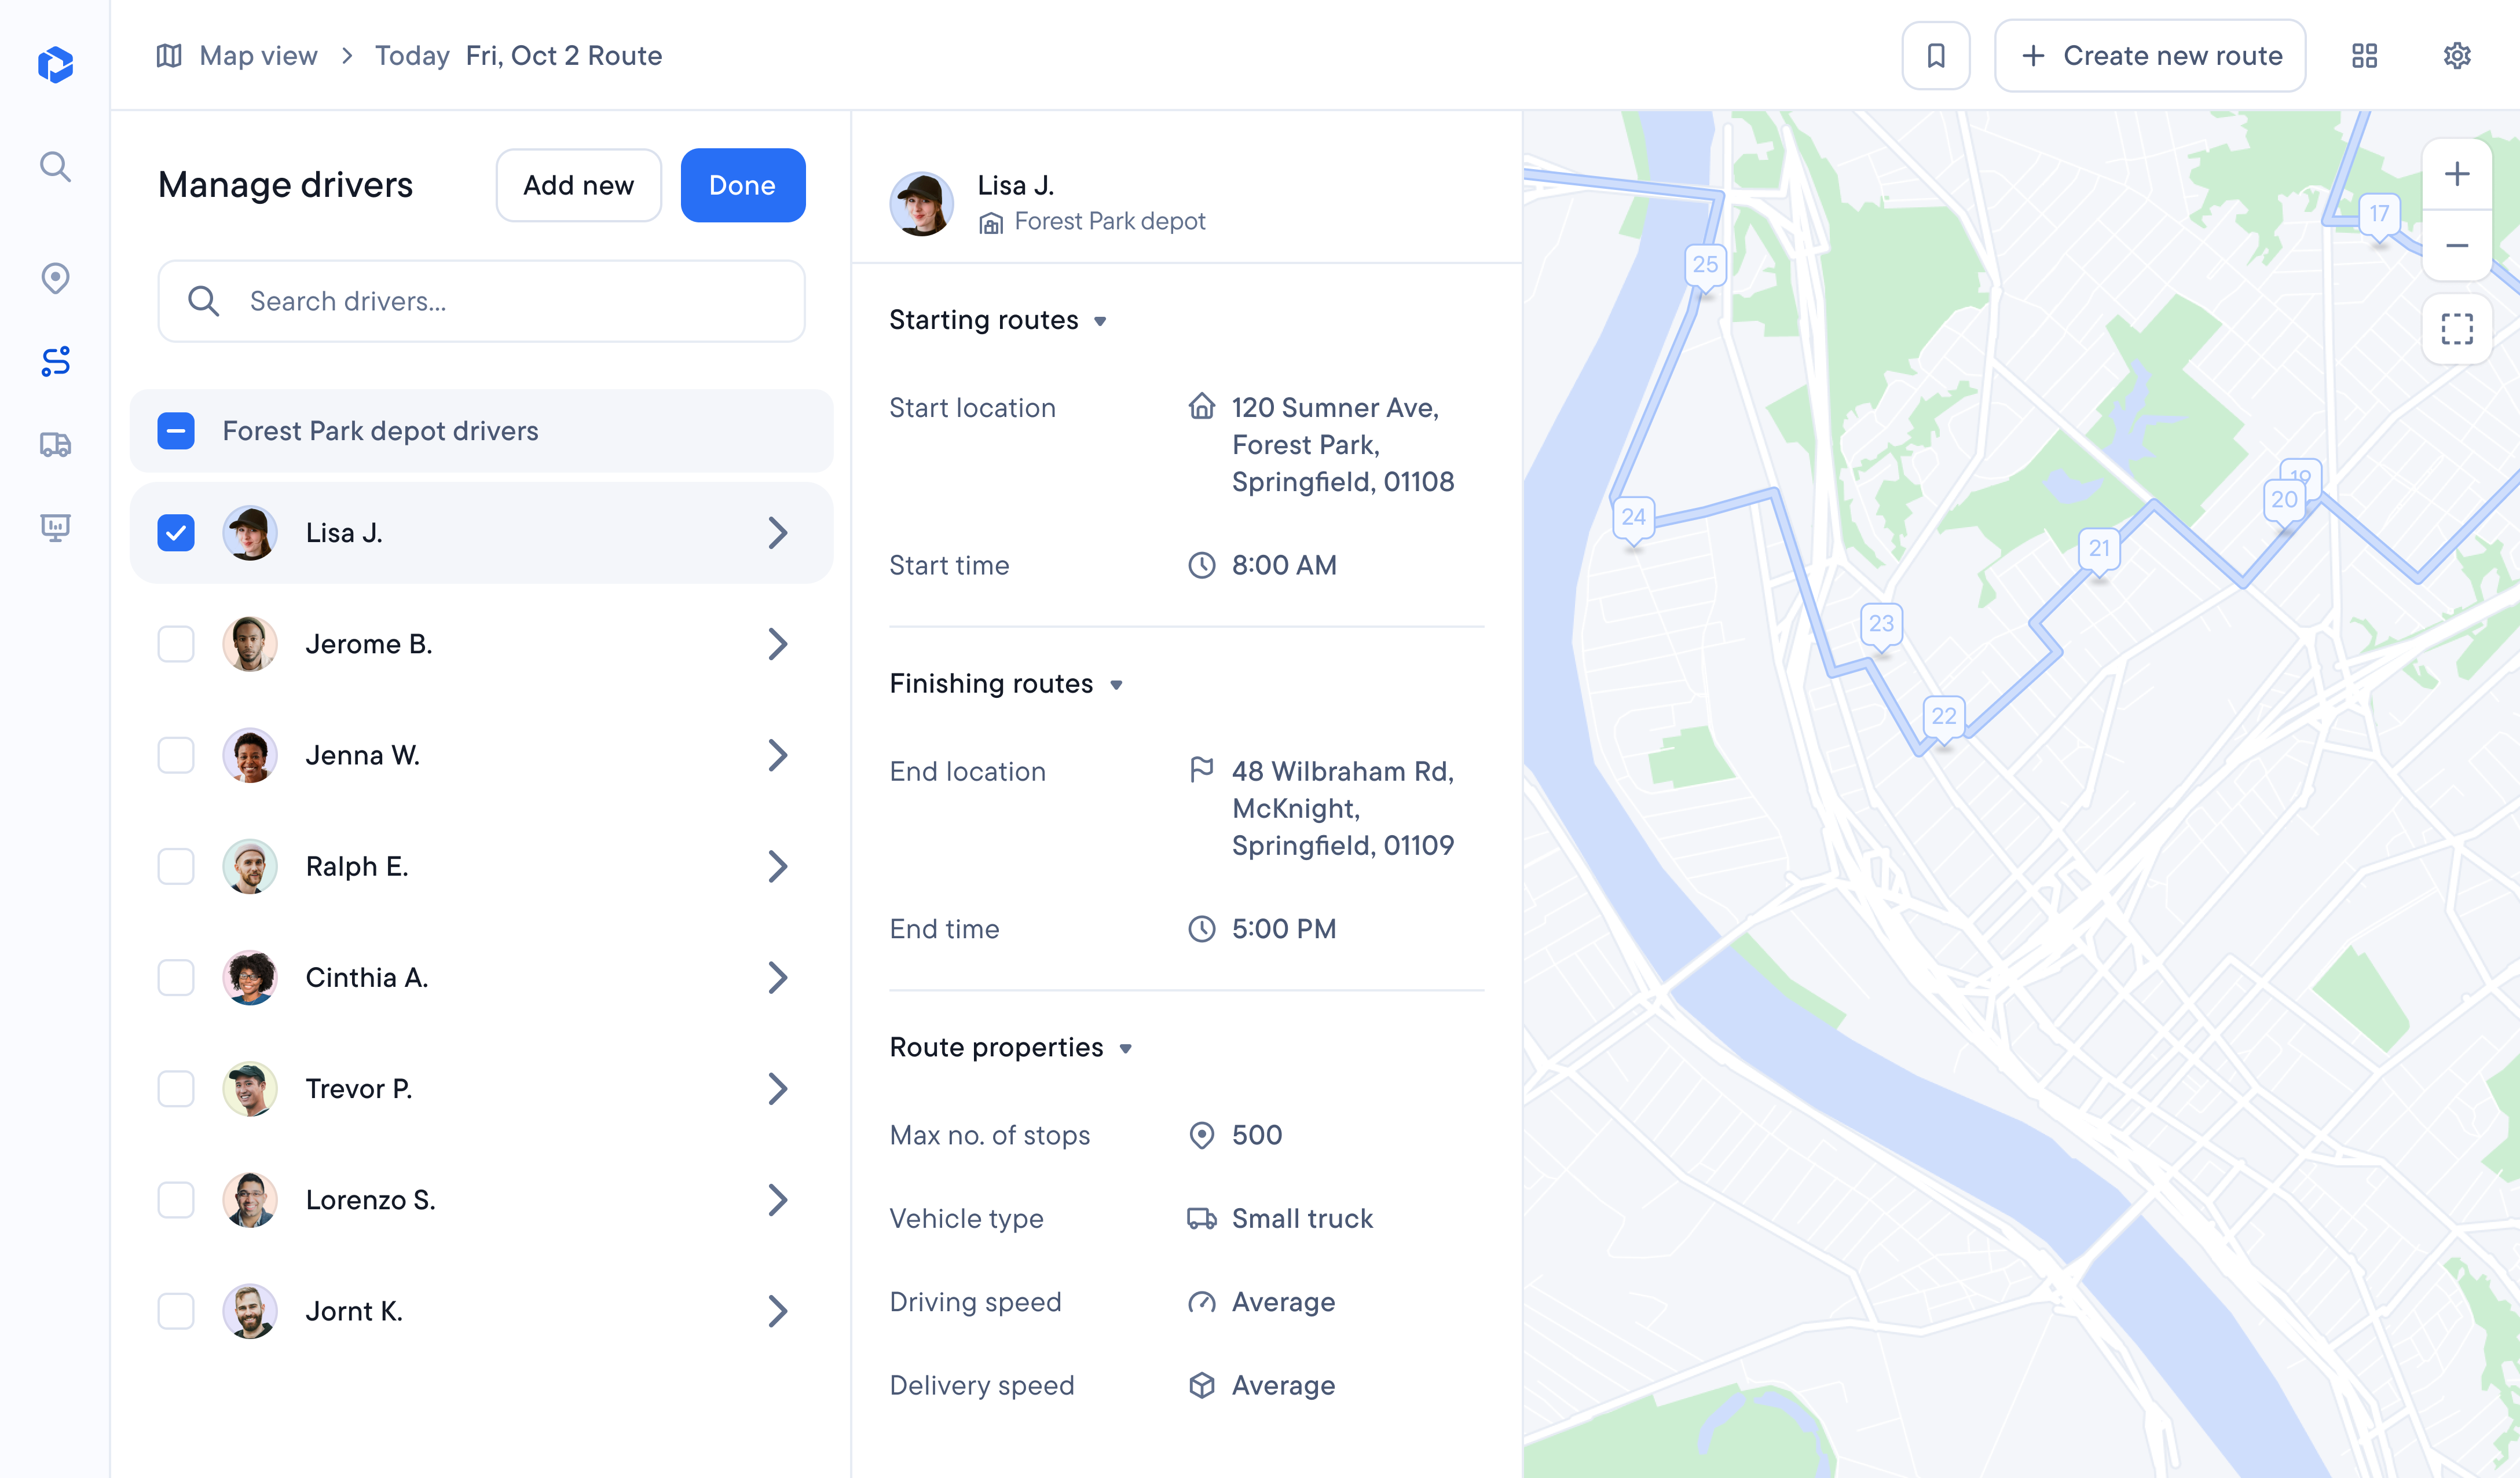Viewport: 2520px width, 1478px height.
Task: Click Jenna W. avatar in driver list
Action: (249, 755)
